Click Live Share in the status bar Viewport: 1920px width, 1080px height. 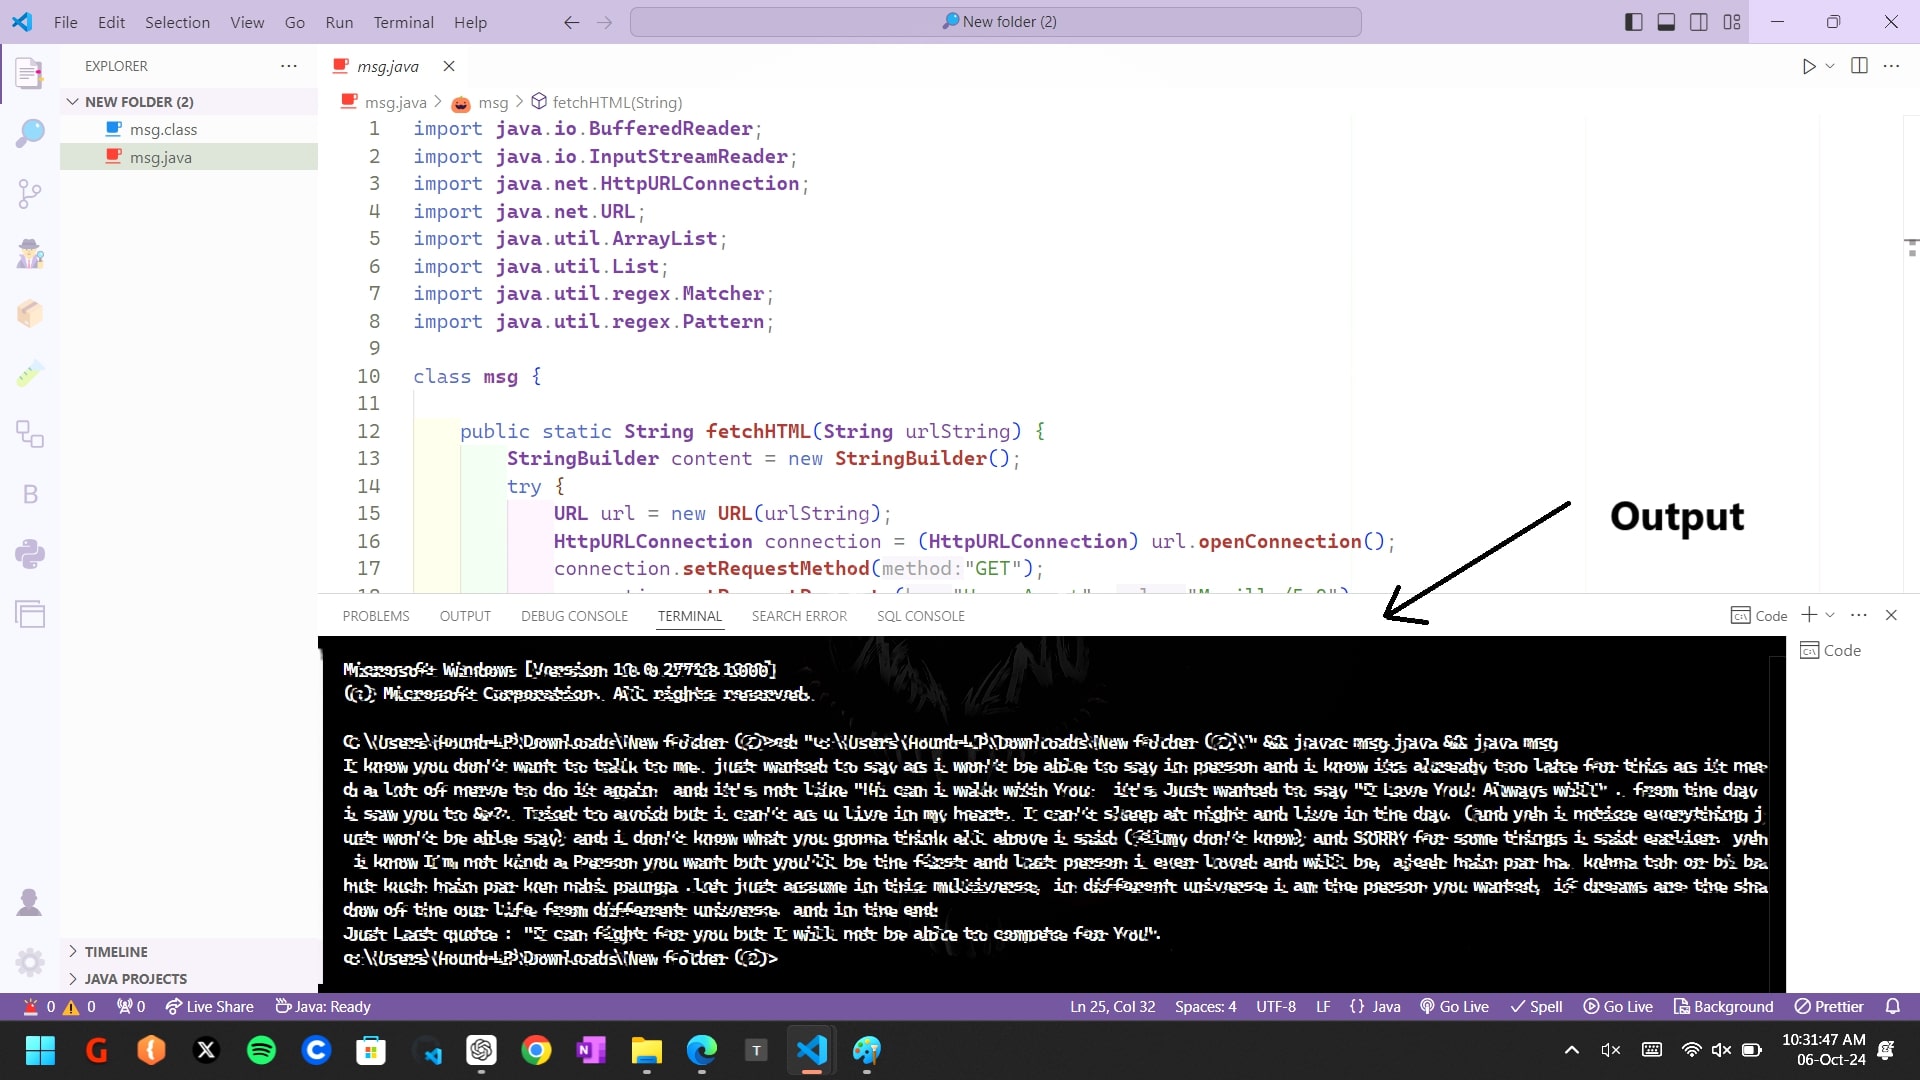point(210,1006)
